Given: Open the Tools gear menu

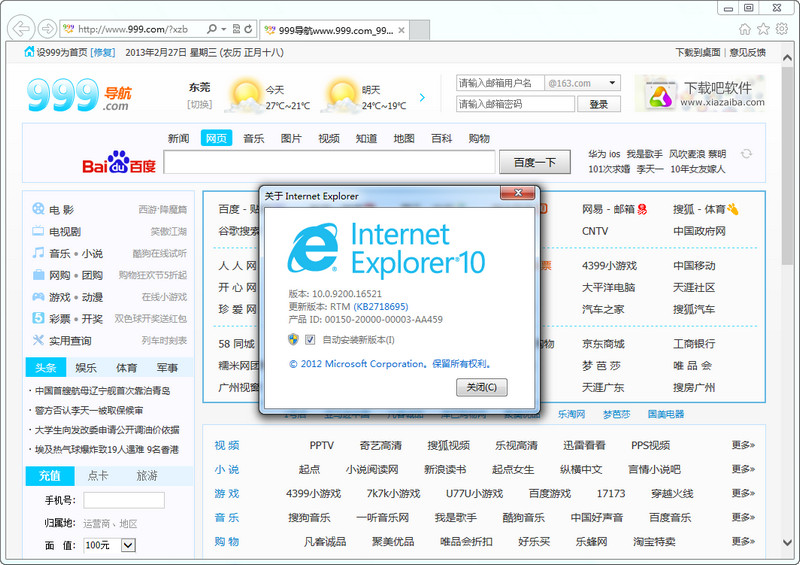Looking at the screenshot, I should (782, 29).
